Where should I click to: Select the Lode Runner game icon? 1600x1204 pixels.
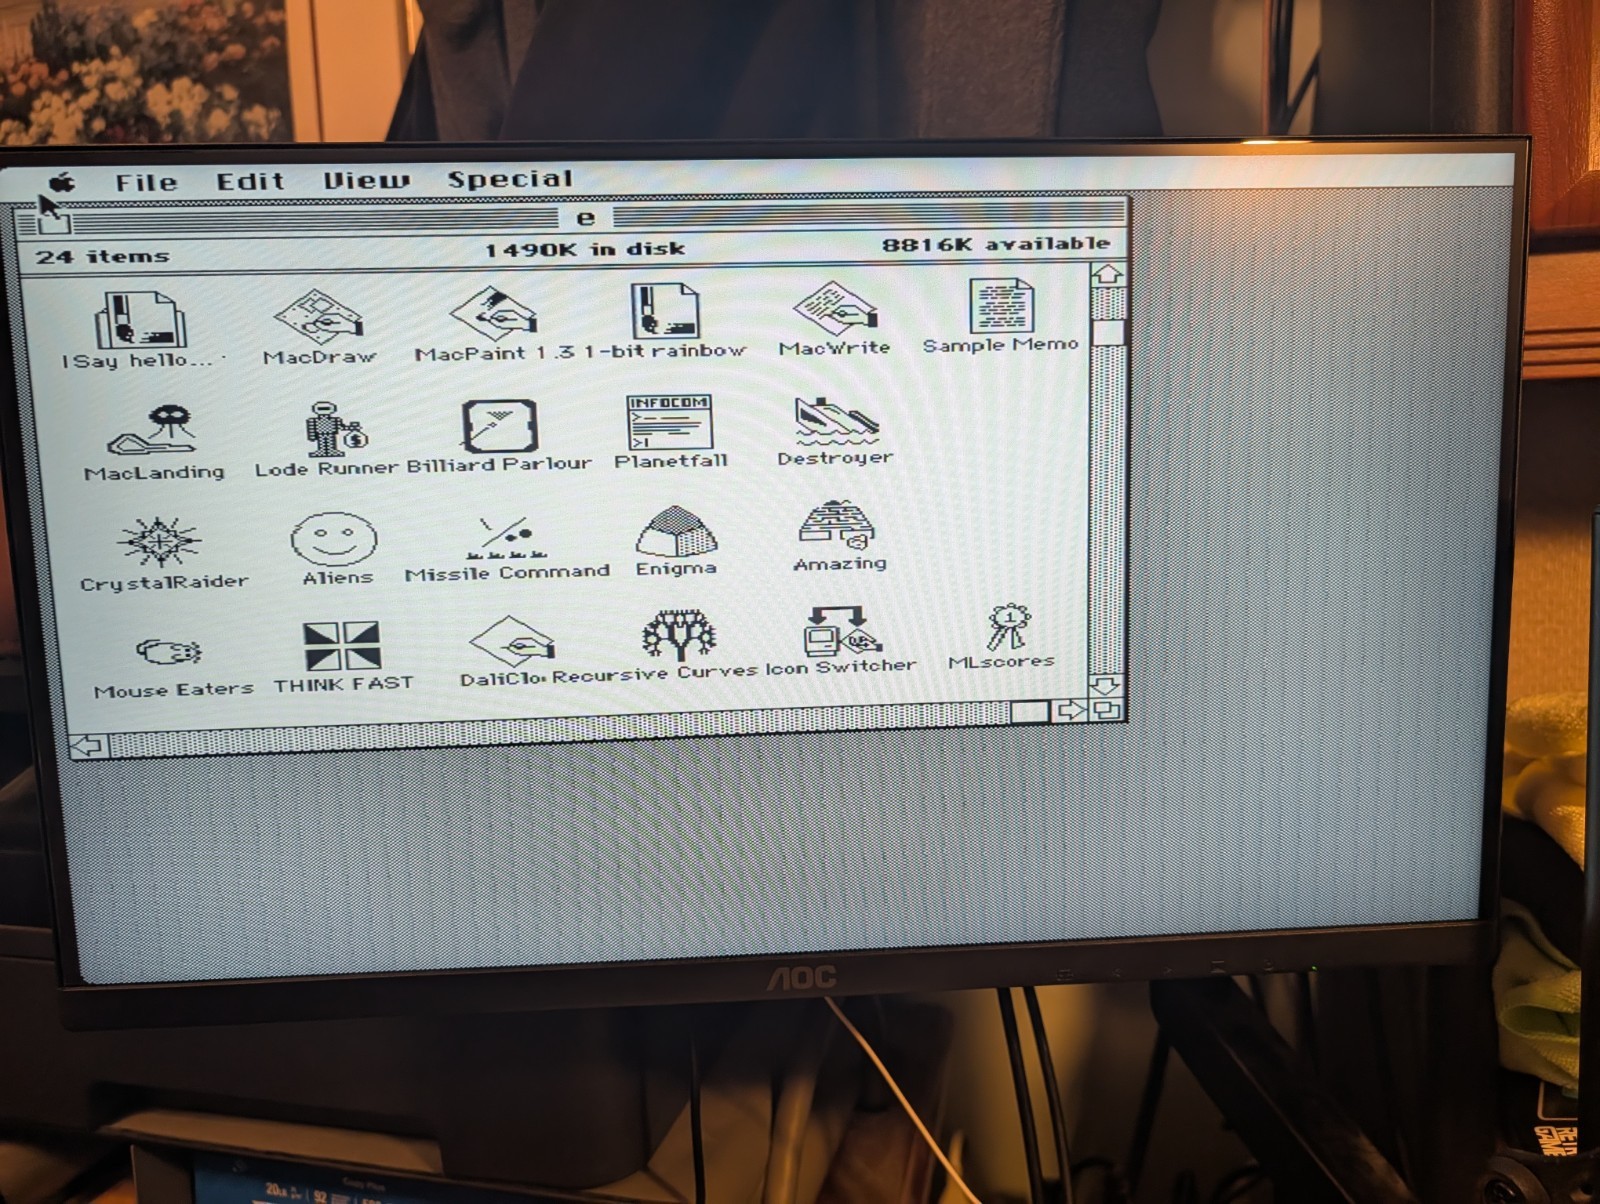(336, 428)
